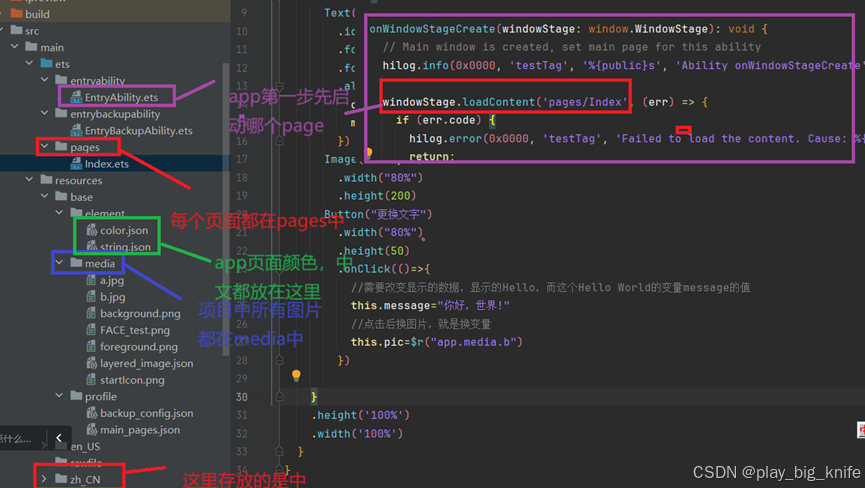Toggle the code fold marker on line 13
The image size is (865, 488).
coord(279,87)
